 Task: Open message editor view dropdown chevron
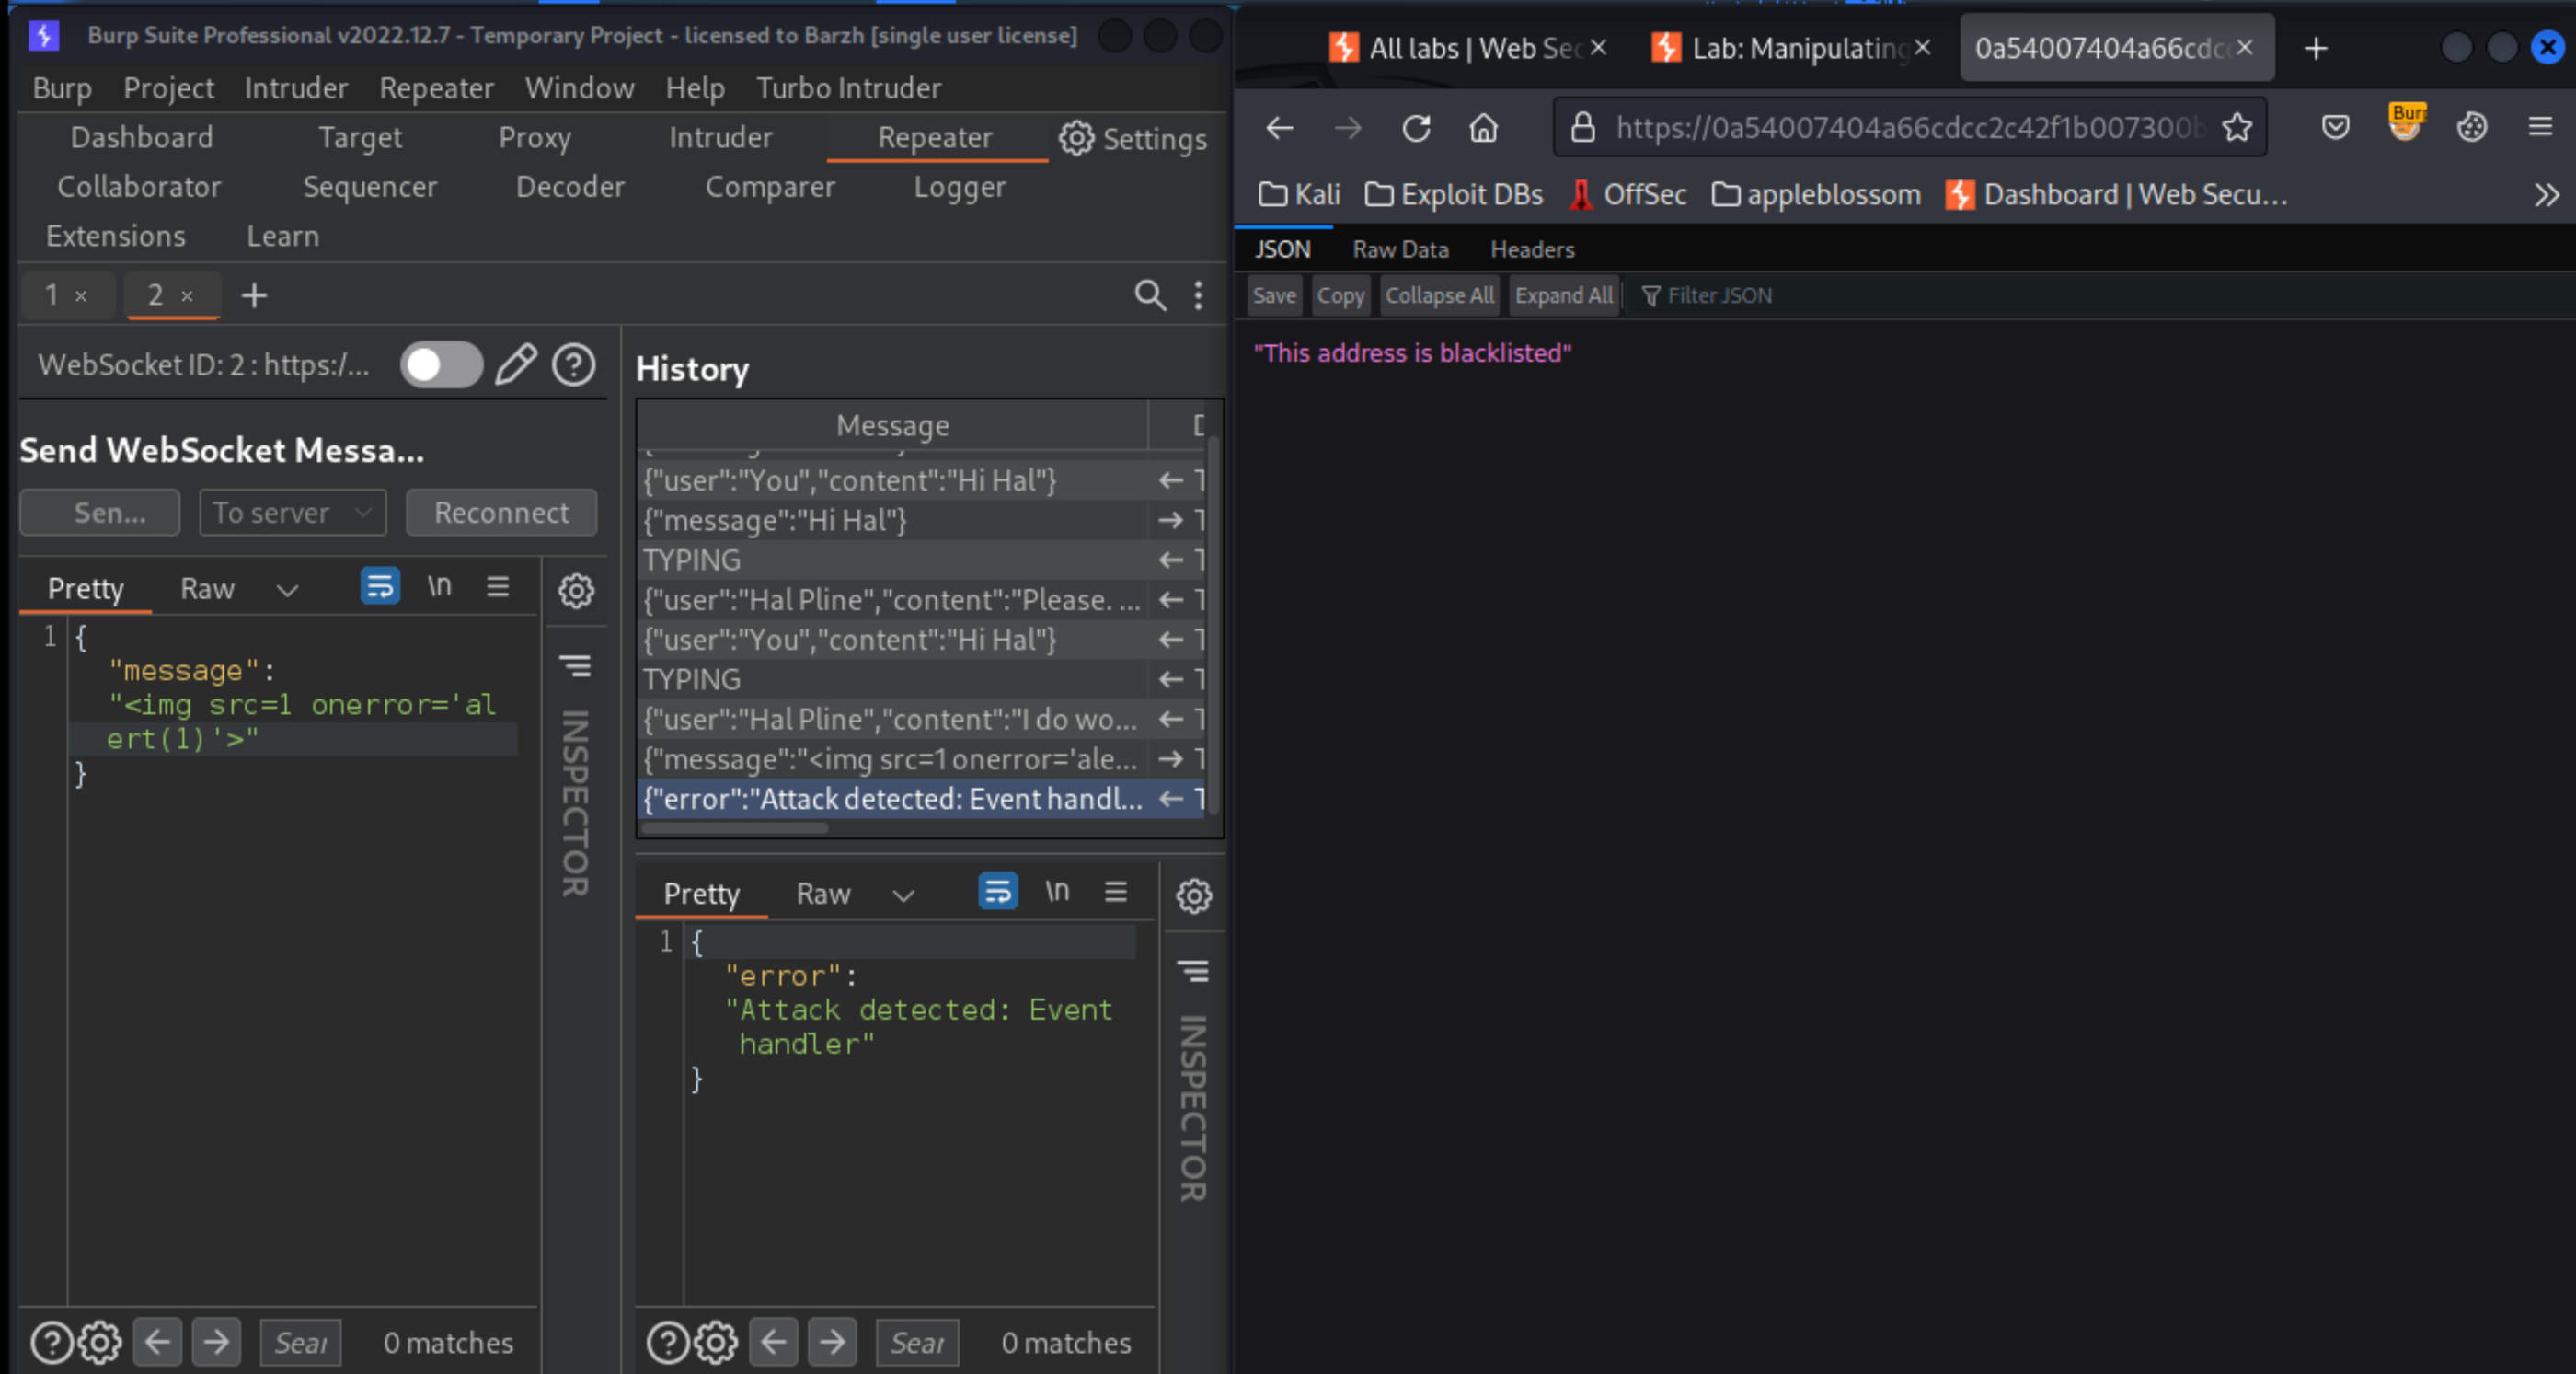click(287, 590)
